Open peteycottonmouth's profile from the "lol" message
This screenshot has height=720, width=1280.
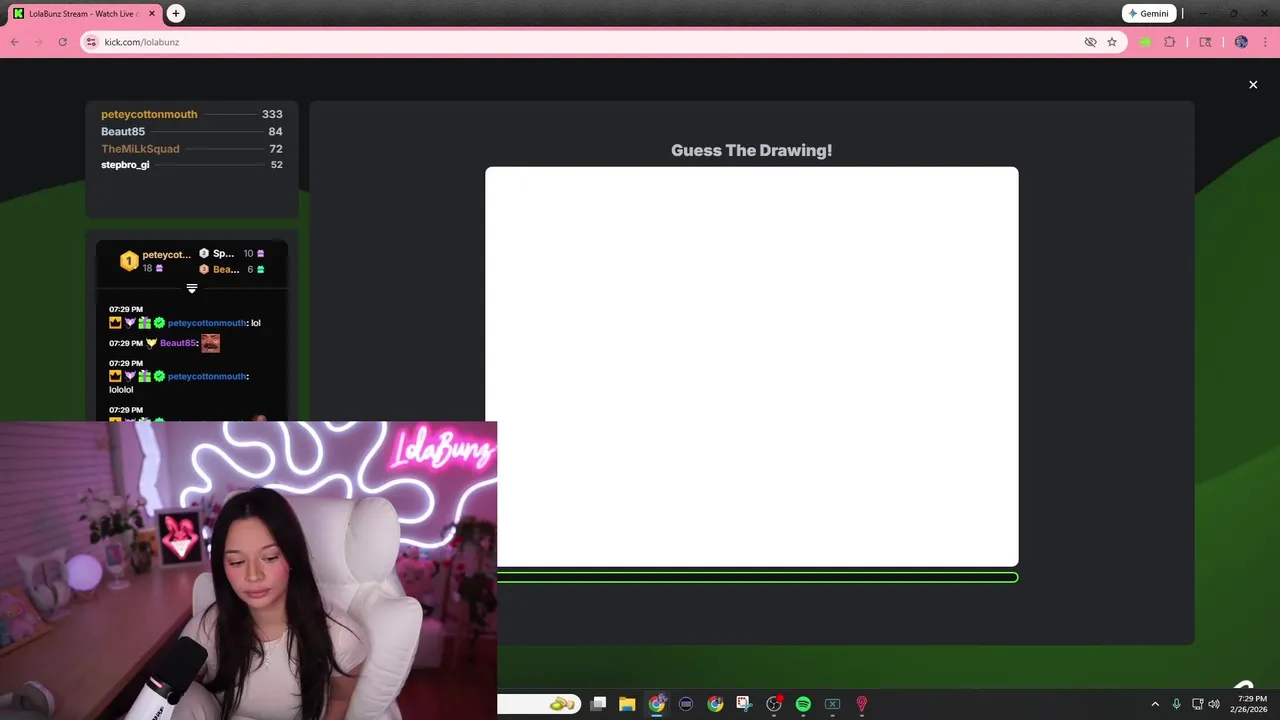207,323
